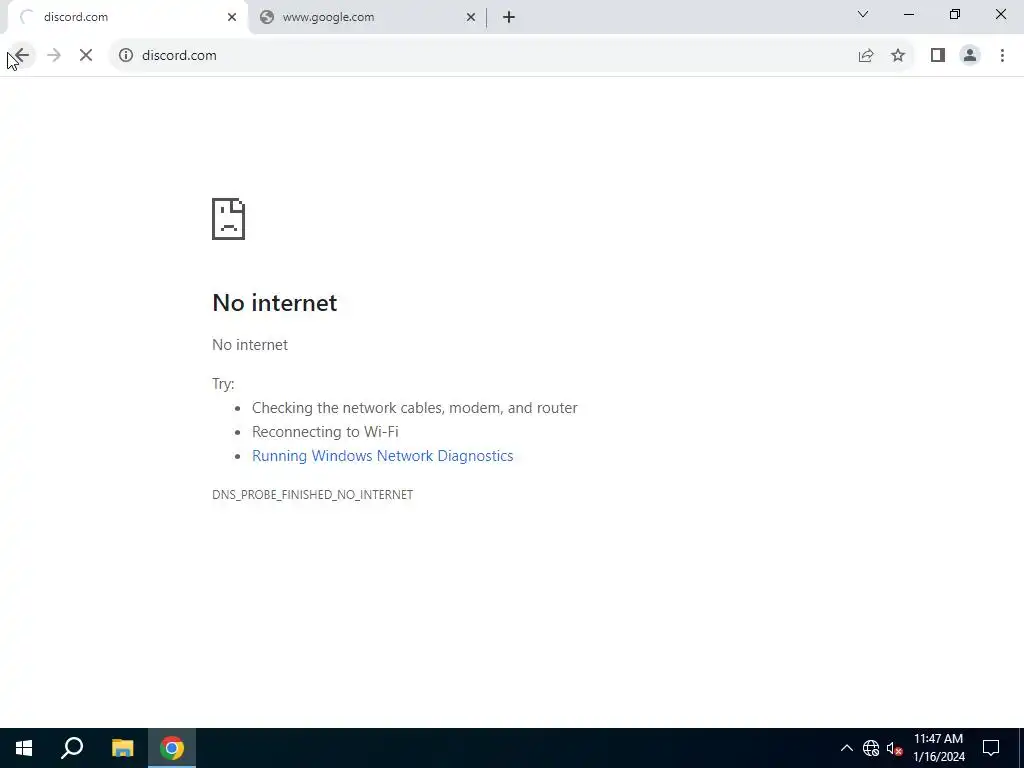The height and width of the screenshot is (768, 1024).
Task: Click 'Checking the network cables, modem, and router'
Action: (x=415, y=408)
